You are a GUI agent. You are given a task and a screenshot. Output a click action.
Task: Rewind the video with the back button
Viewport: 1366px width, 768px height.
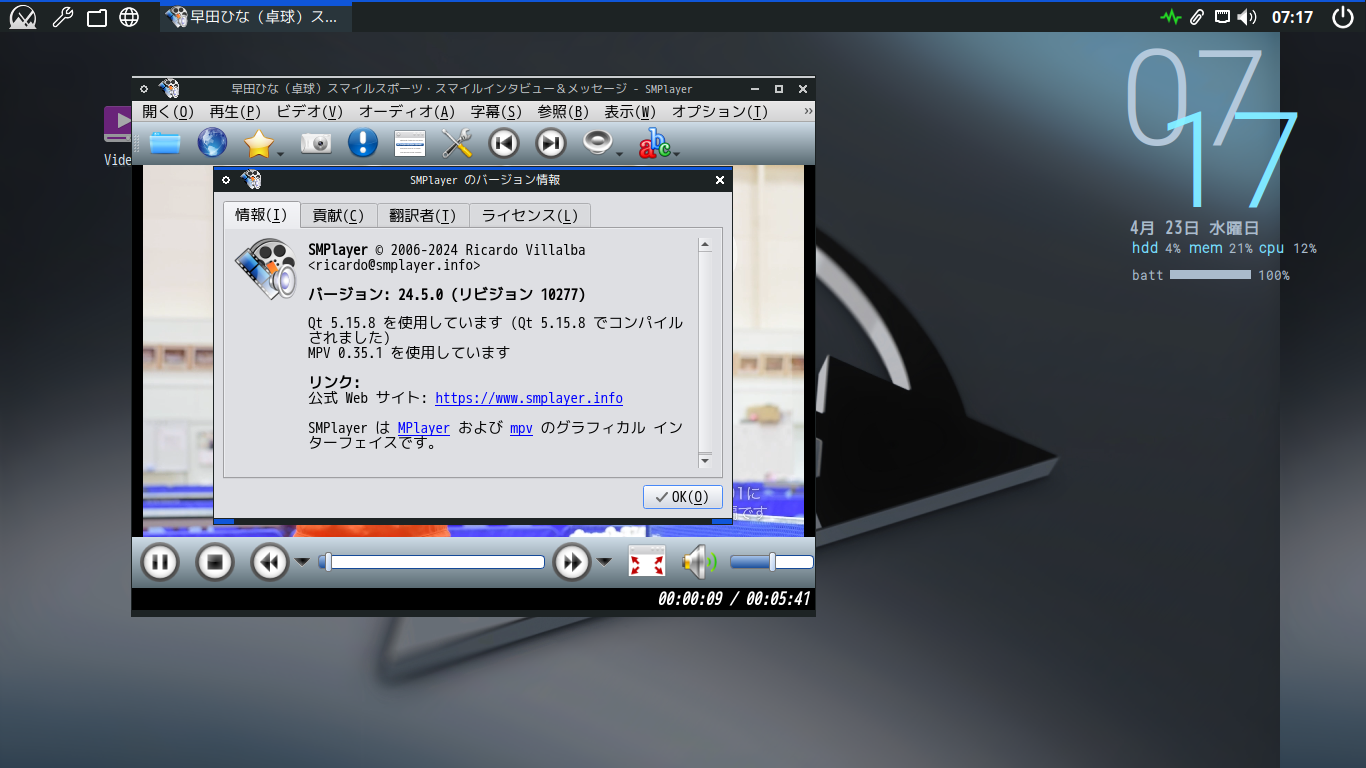tap(269, 561)
